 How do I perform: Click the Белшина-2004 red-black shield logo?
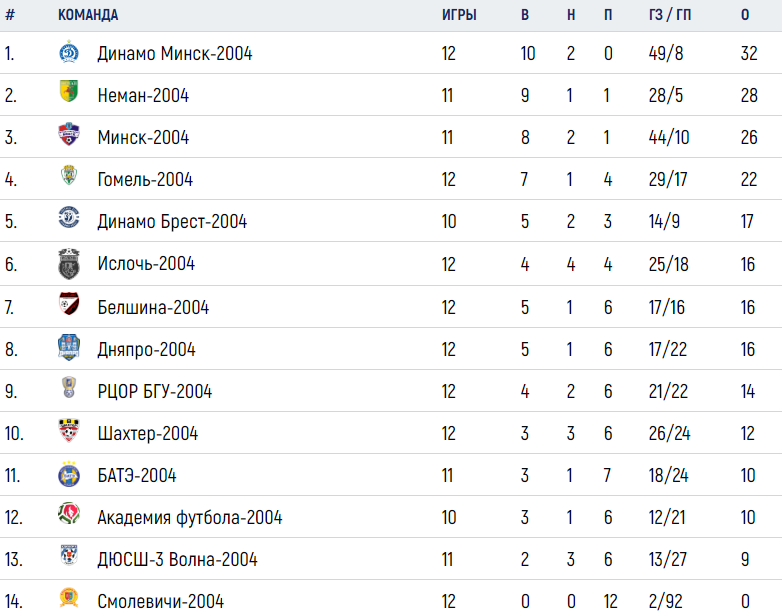pos(69,304)
